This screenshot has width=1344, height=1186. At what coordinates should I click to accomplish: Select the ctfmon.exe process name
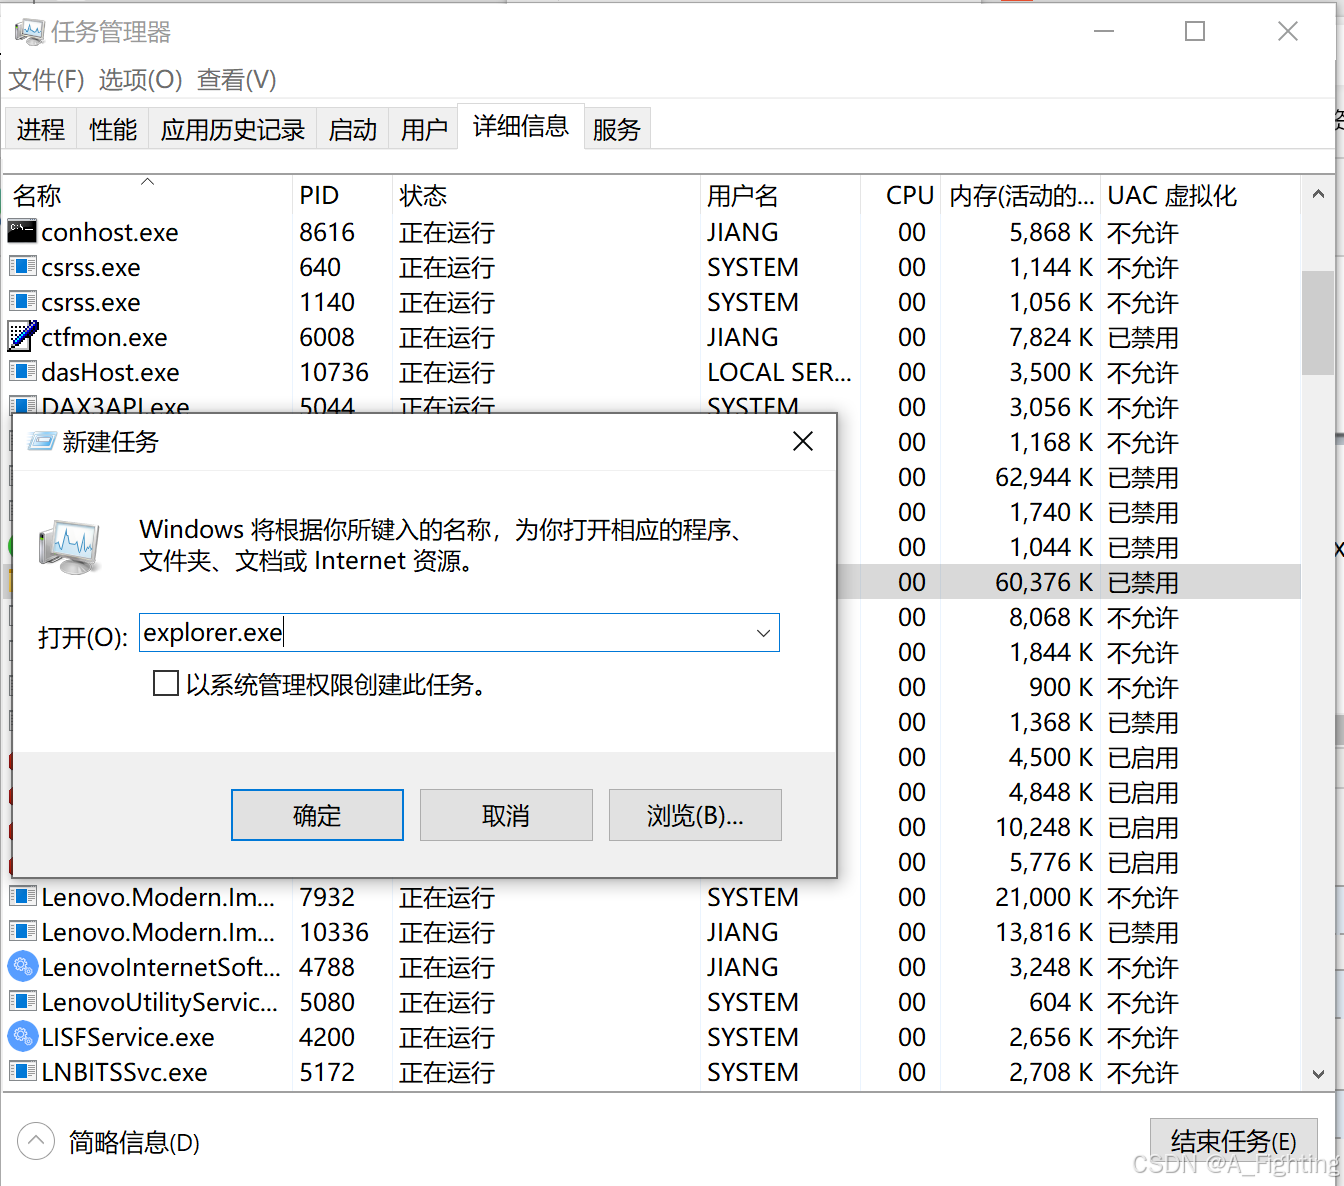point(104,337)
